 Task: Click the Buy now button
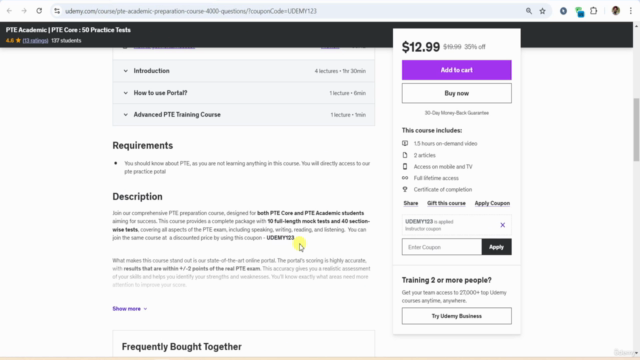click(x=456, y=93)
